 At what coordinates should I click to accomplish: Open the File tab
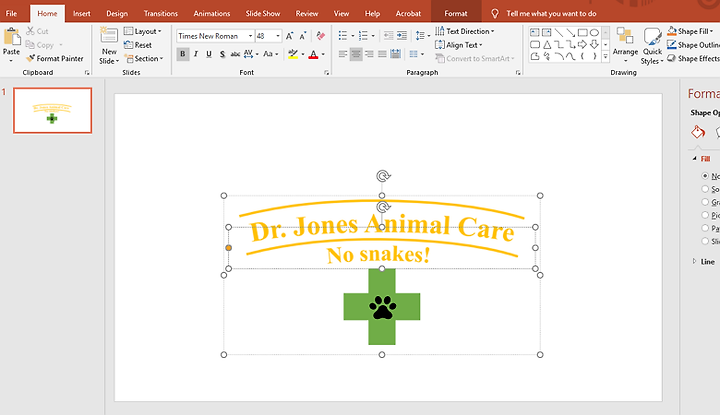[x=11, y=13]
